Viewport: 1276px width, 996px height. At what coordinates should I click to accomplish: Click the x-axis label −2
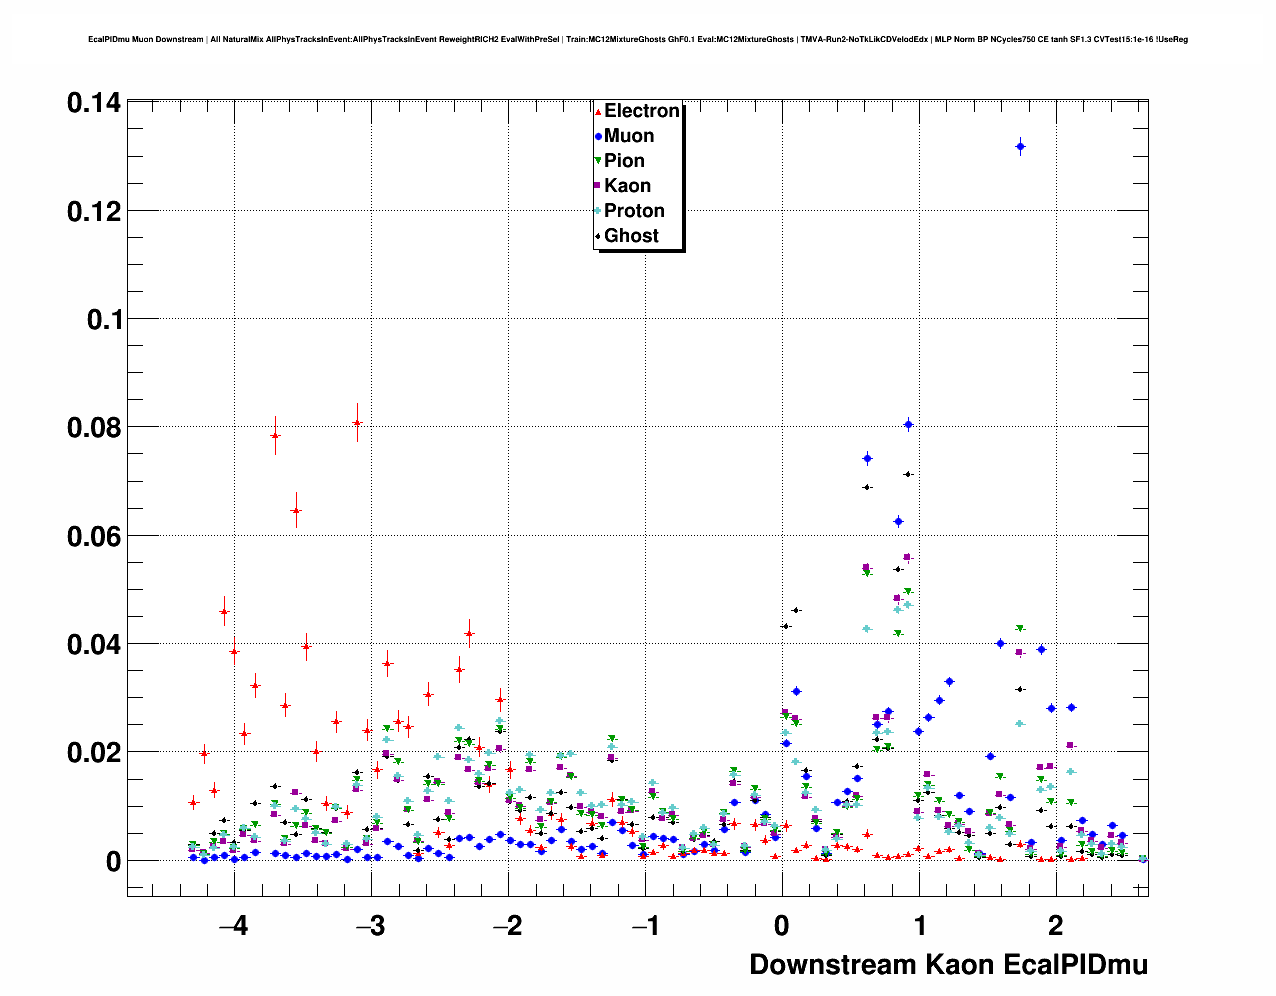click(507, 926)
